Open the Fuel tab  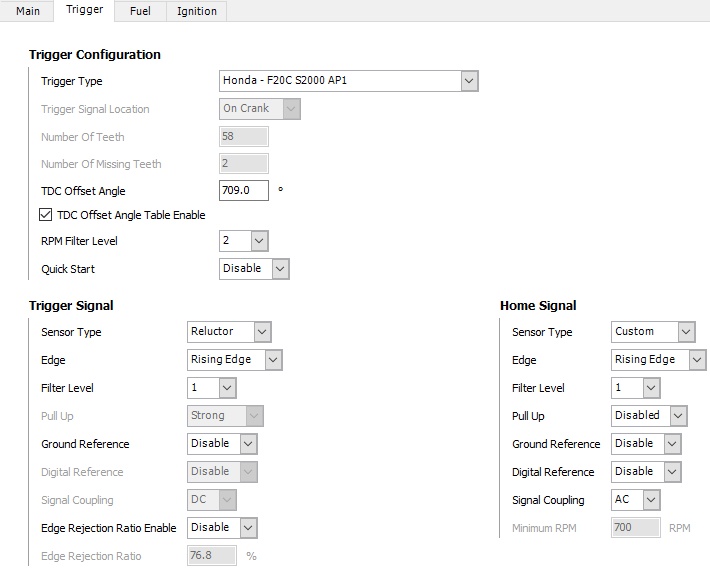(140, 11)
